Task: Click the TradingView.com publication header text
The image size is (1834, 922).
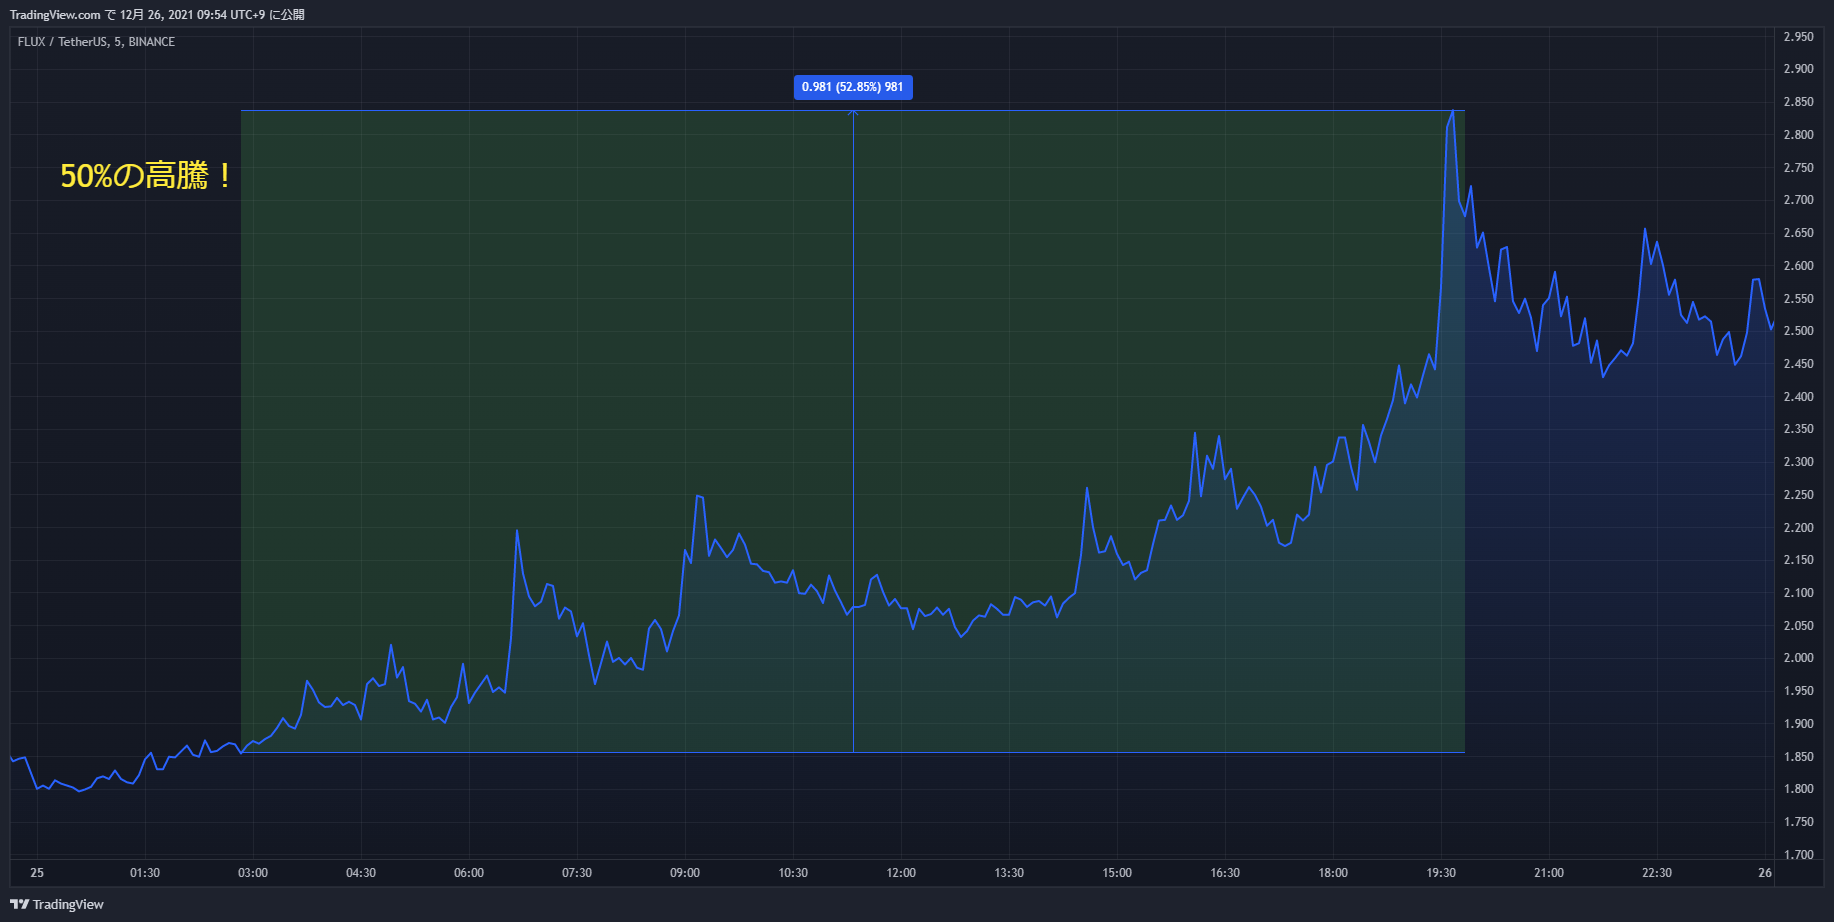Action: [x=157, y=15]
